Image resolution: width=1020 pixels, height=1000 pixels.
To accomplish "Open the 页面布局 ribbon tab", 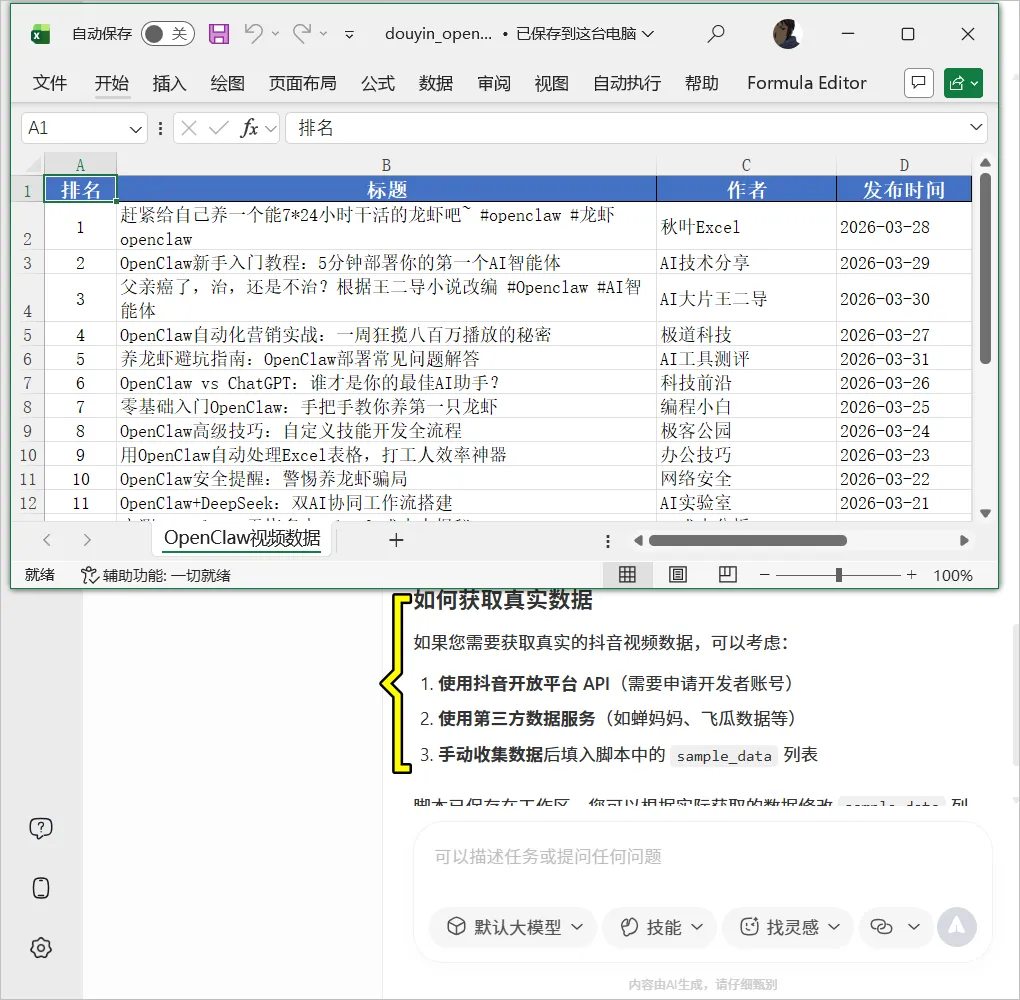I will (302, 83).
